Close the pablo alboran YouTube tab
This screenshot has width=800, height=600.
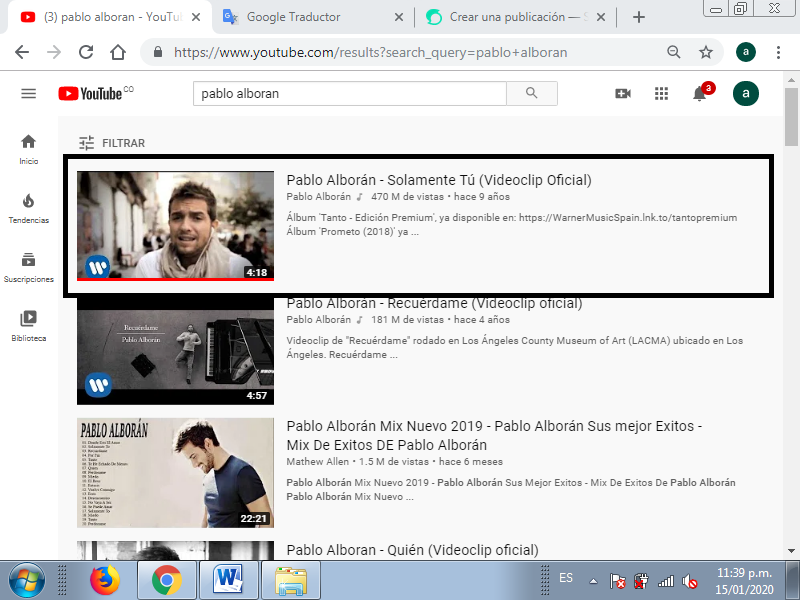(196, 17)
